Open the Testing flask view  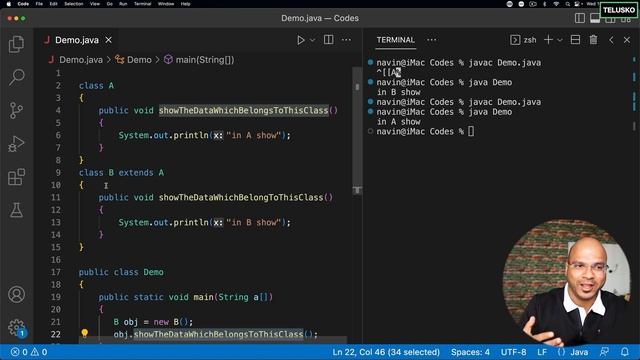tap(16, 210)
